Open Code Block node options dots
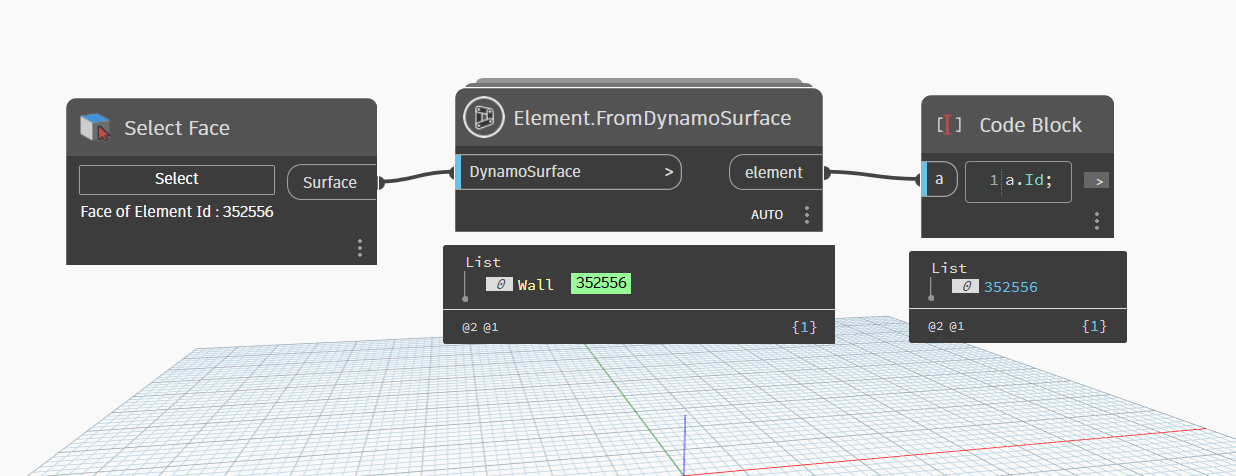Screen dimensions: 1236x476 [1097, 221]
